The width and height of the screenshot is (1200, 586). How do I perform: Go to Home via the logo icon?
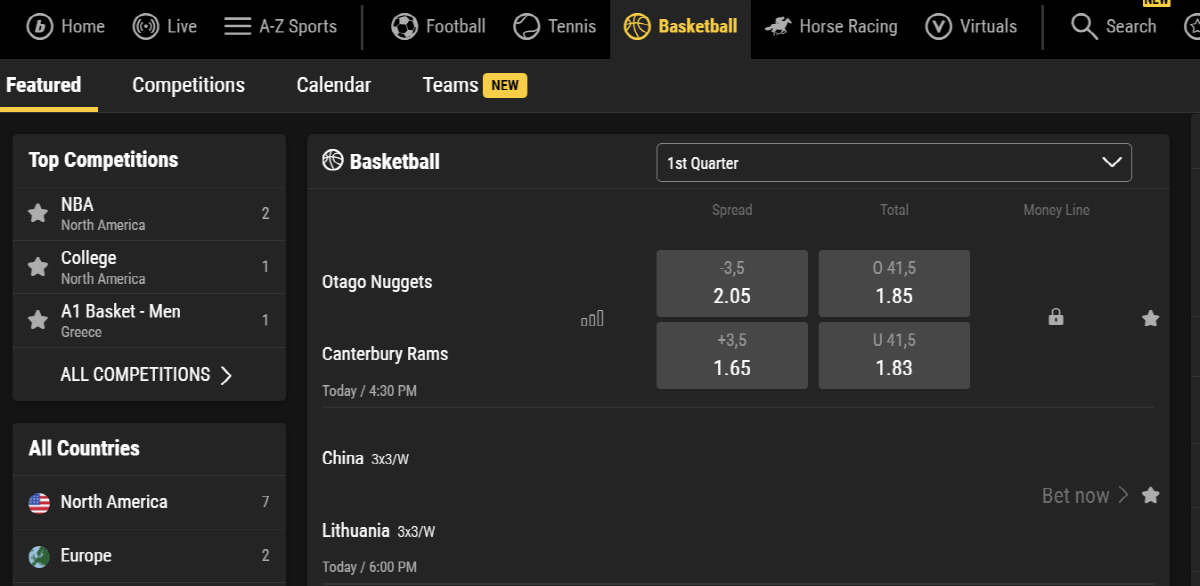pyautogui.click(x=39, y=27)
